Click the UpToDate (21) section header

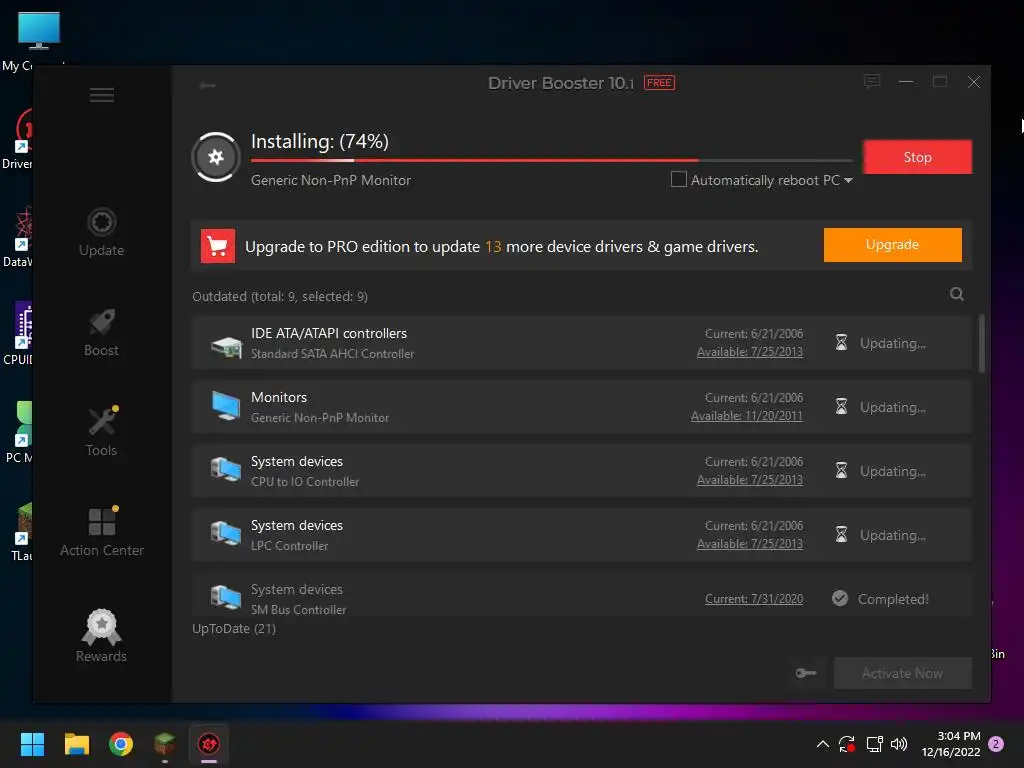pyautogui.click(x=234, y=628)
